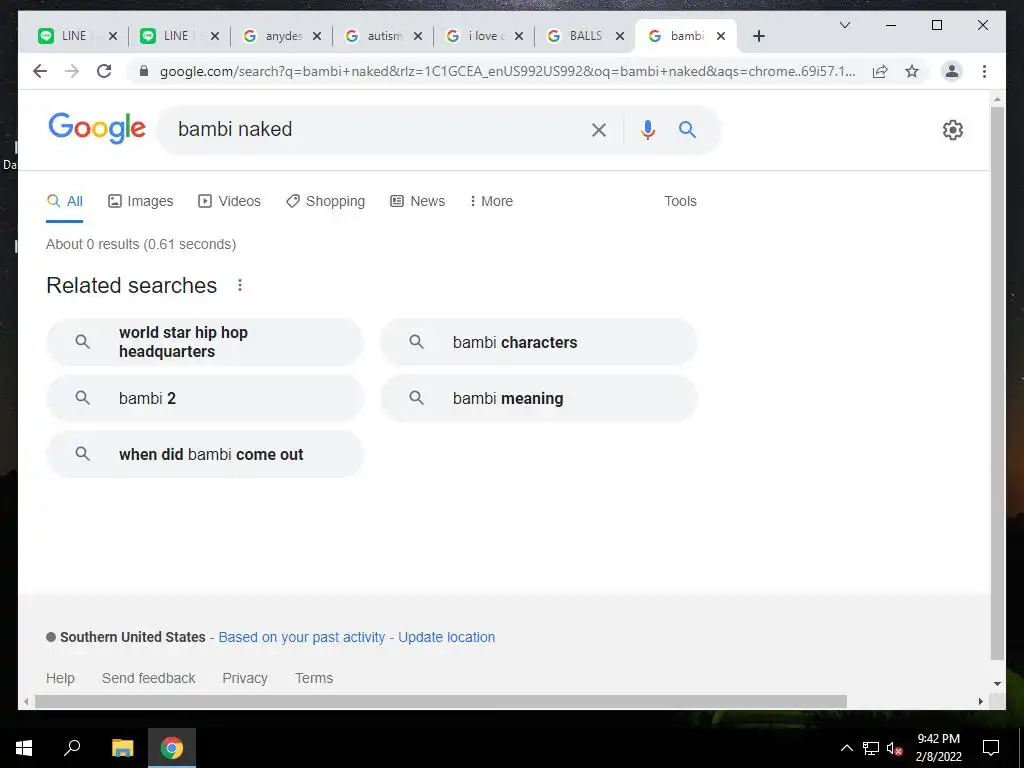Image resolution: width=1024 pixels, height=768 pixels.
Task: Start voice search with microphone icon
Action: click(647, 130)
